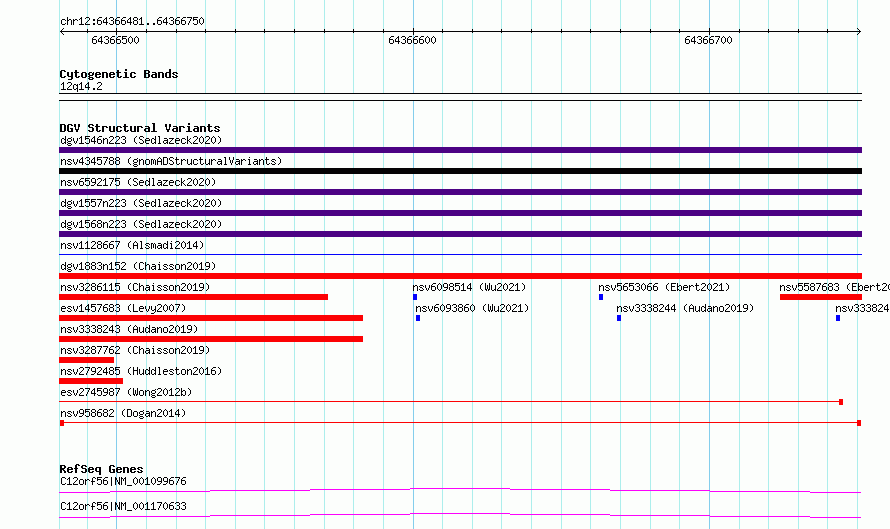Click the purple bar under nsv6592175
Viewport: 890px width, 529px height.
tap(460, 192)
